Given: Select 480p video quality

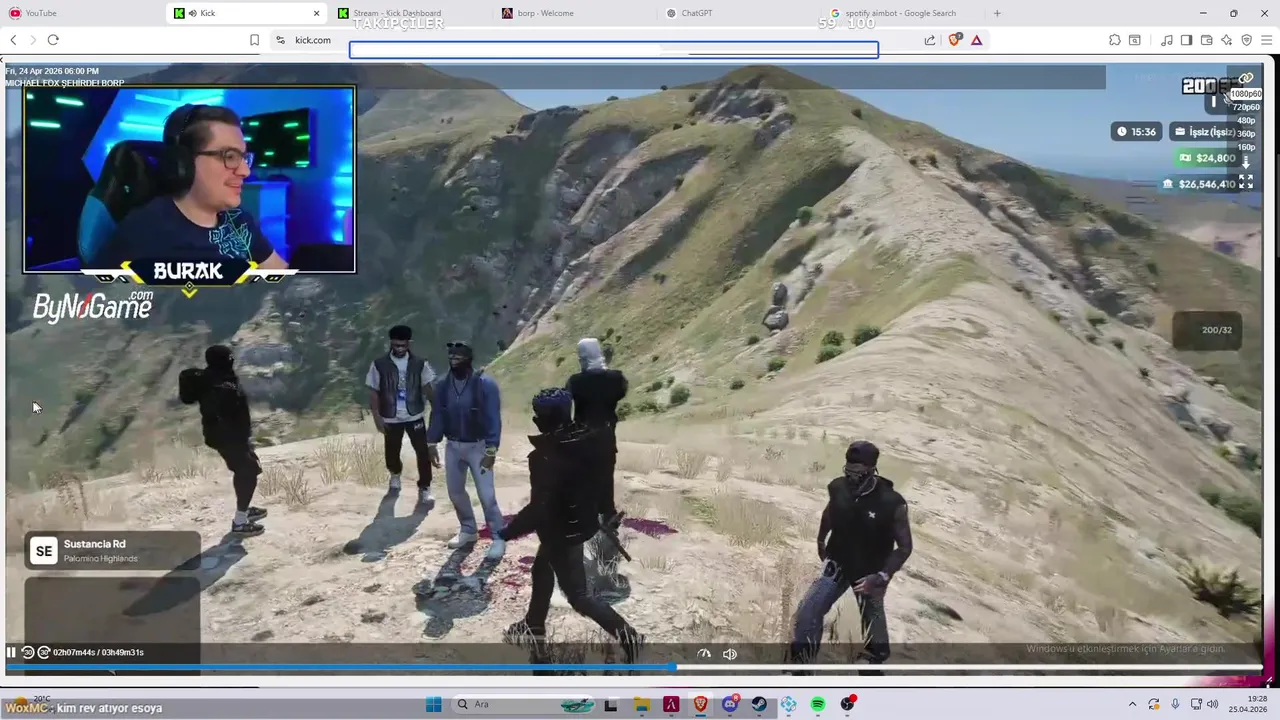Looking at the screenshot, I should point(1246,121).
